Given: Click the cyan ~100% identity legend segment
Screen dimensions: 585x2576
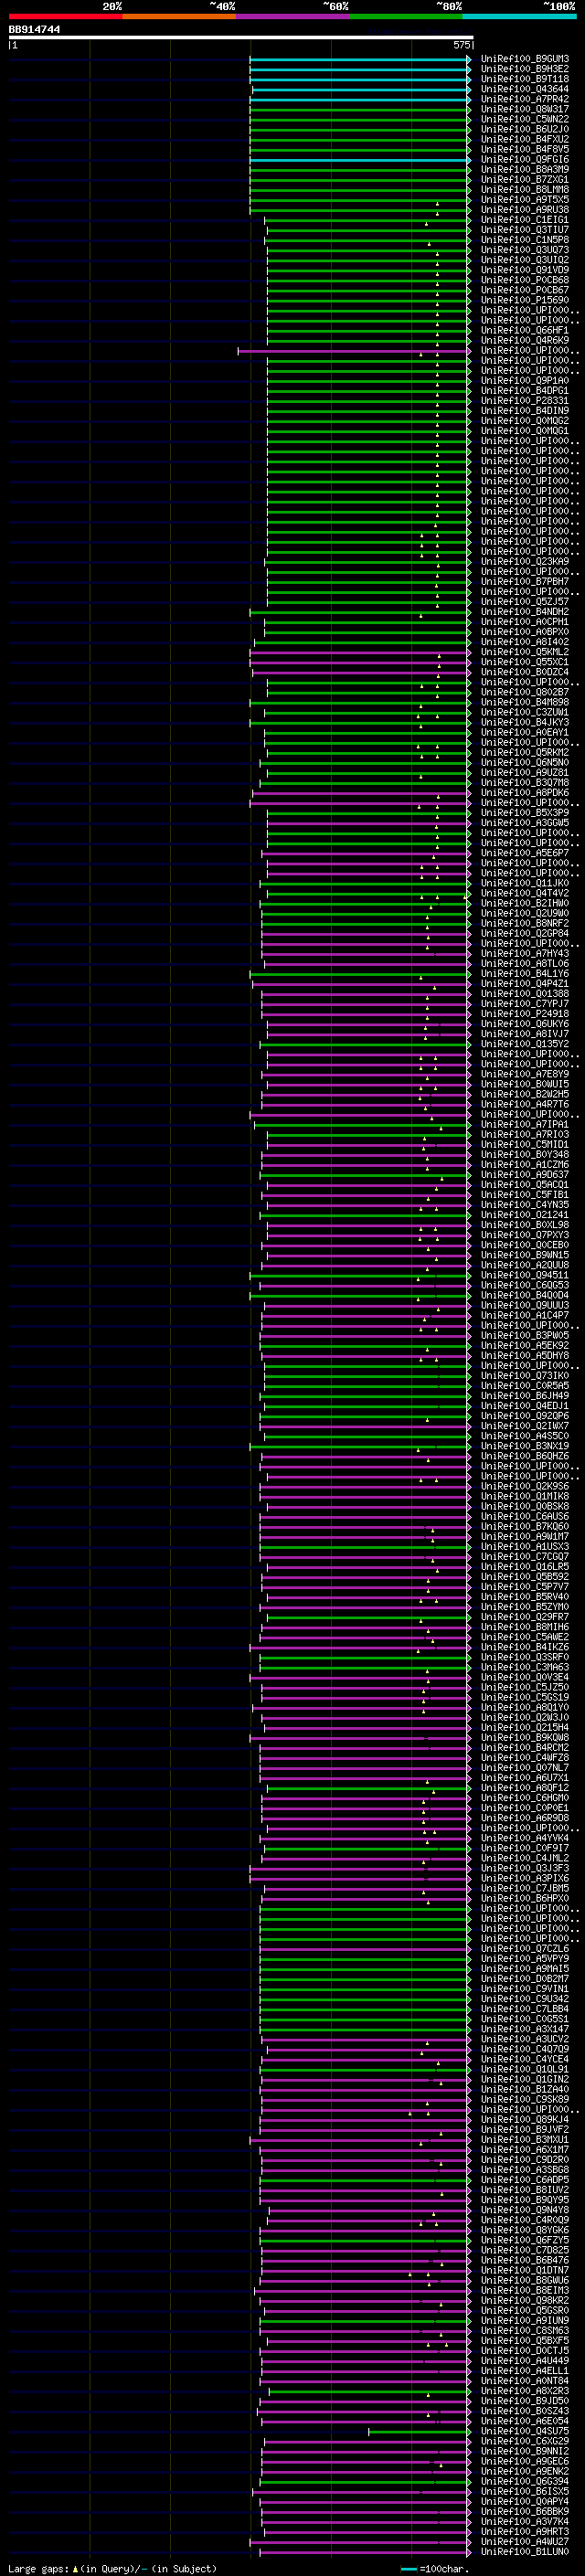Looking at the screenshot, I should (x=520, y=16).
